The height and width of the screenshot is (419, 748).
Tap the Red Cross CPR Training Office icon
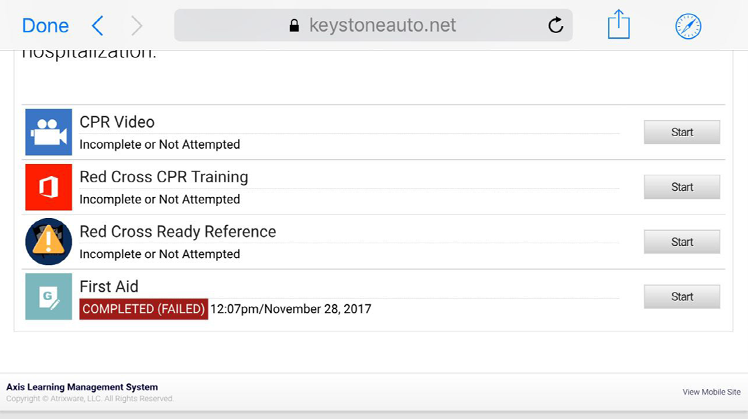coord(49,187)
